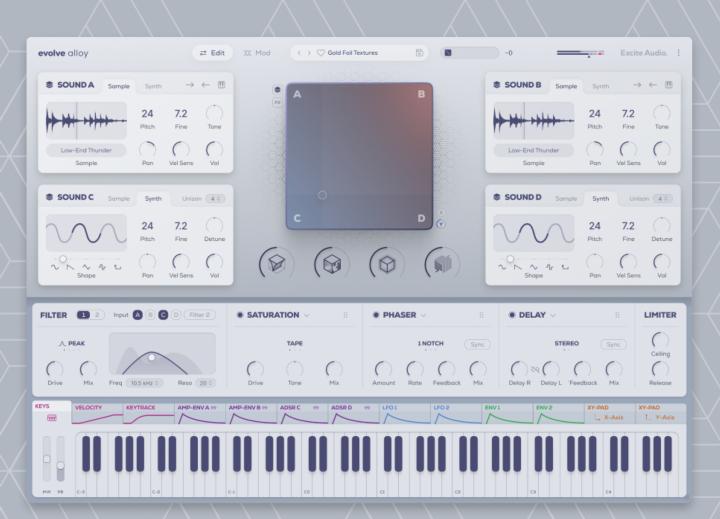Toggle filter input B
The height and width of the screenshot is (519, 720).
pyautogui.click(x=150, y=315)
